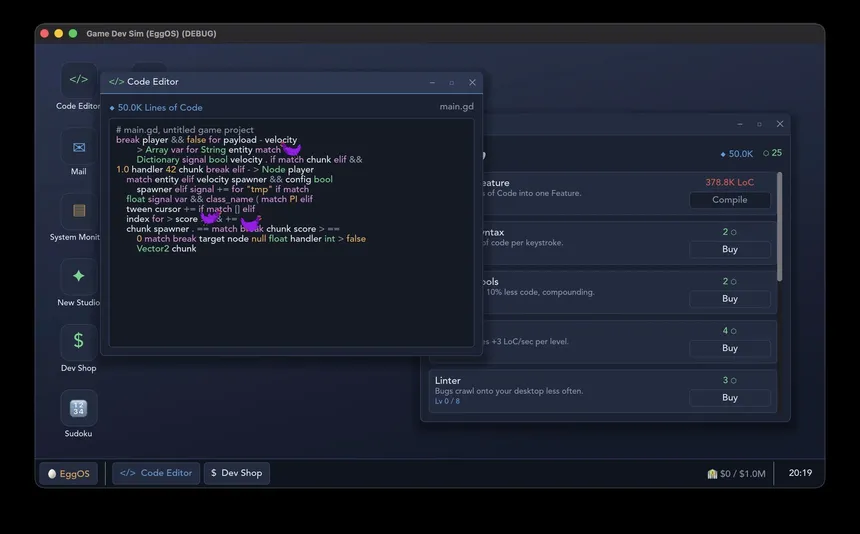Click the 50.0K counter in Dev Shop
Viewport: 860px width, 534px height.
click(x=737, y=154)
